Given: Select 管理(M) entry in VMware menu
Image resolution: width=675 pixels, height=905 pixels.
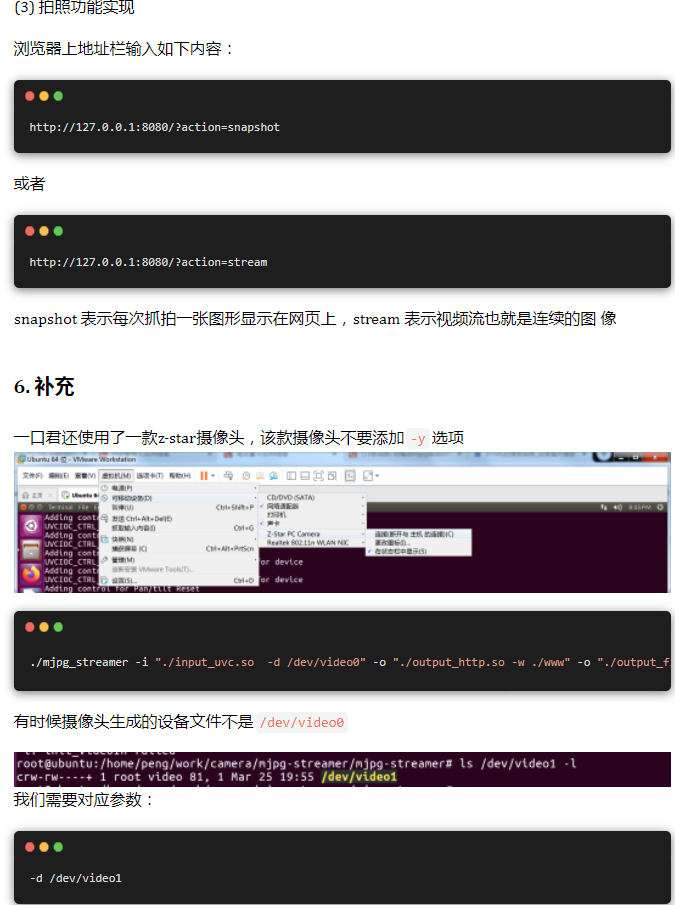Looking at the screenshot, I should 178,560.
